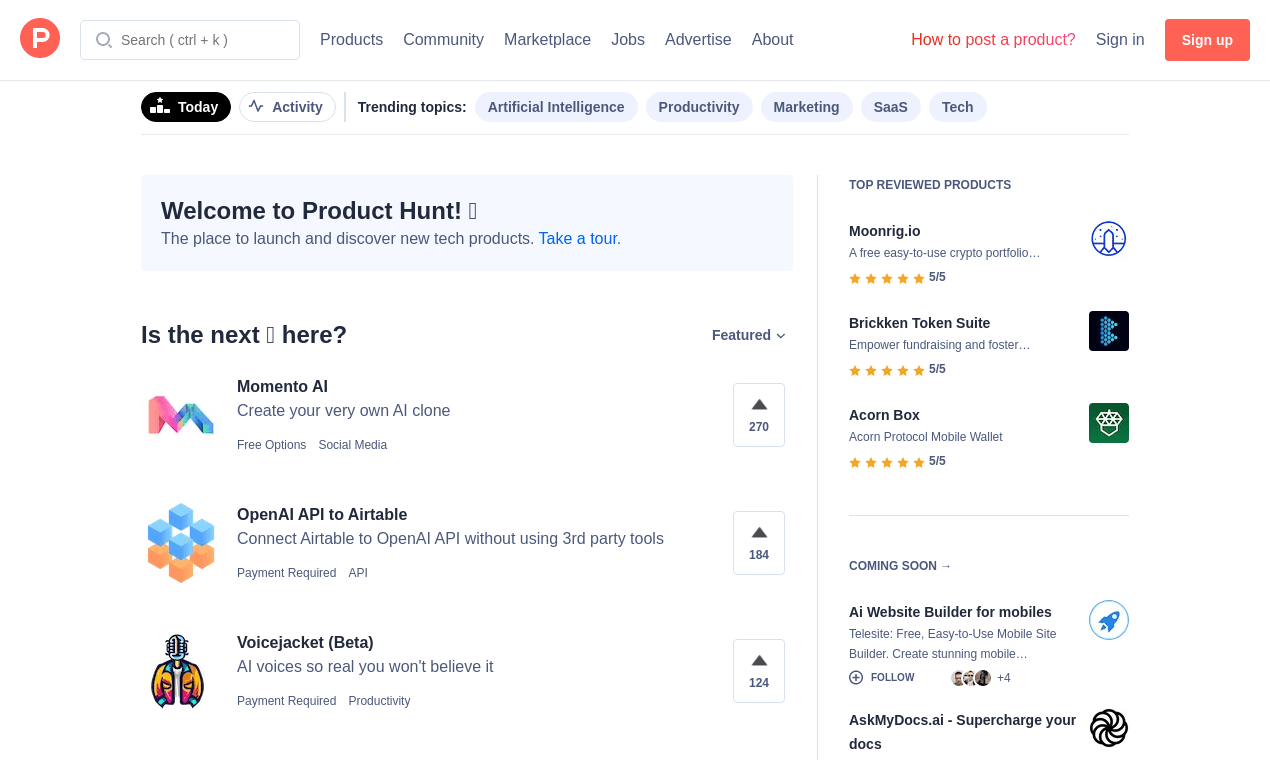Open the Brickken Token Suite logo
Viewport: 1270px width, 760px height.
(x=1108, y=331)
